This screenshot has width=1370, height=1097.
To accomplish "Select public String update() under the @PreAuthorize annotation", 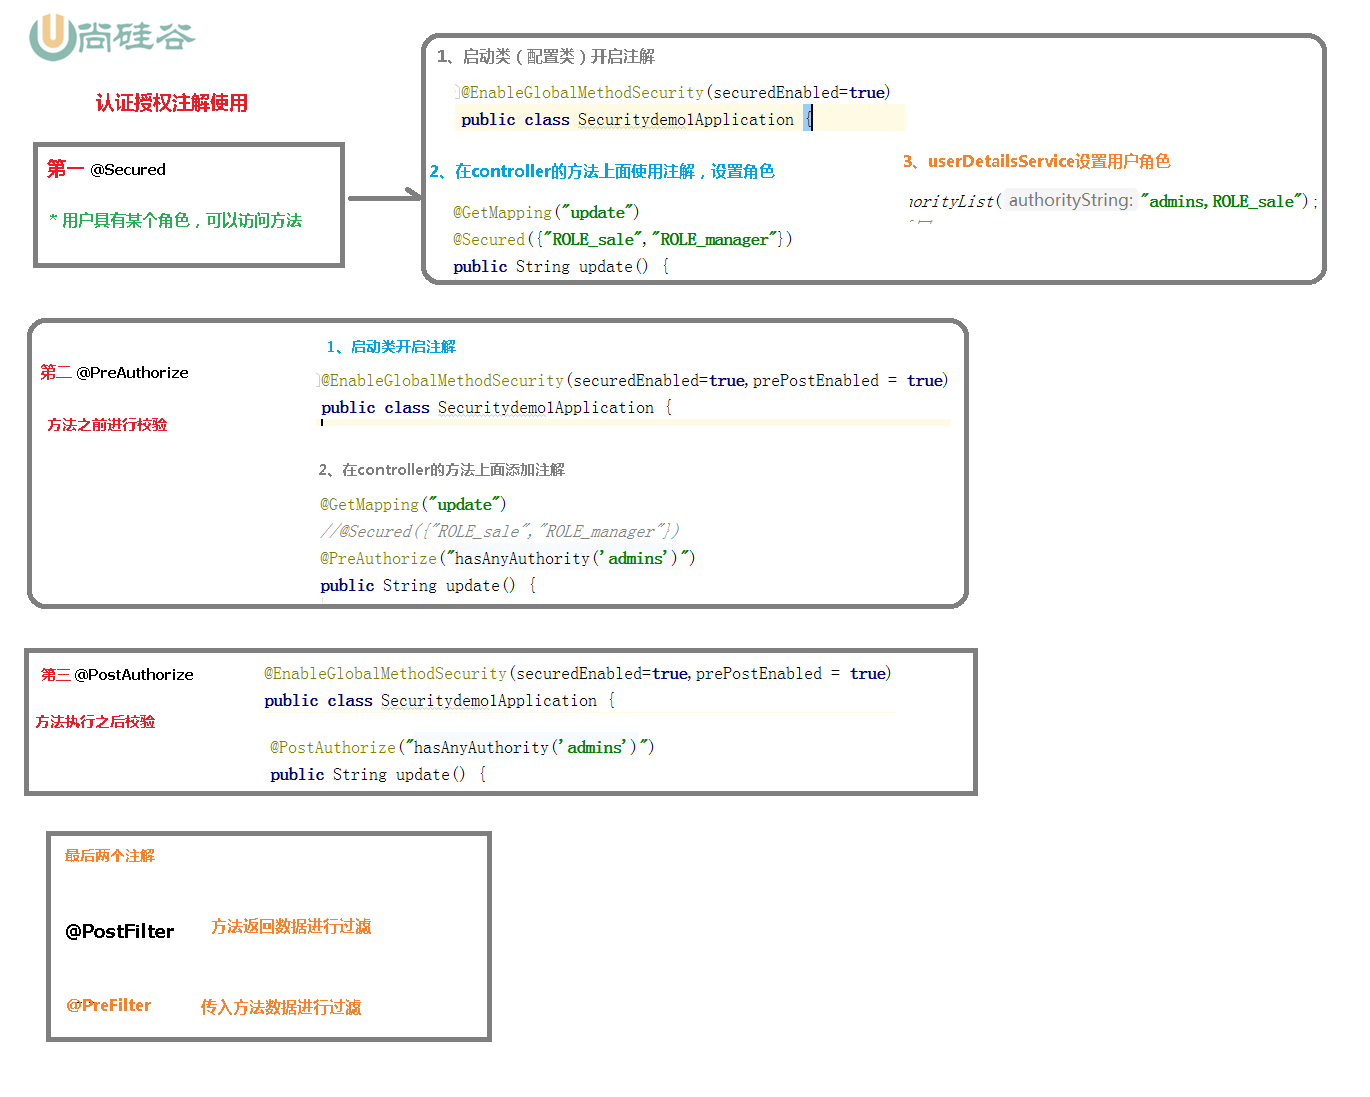I will [x=428, y=585].
